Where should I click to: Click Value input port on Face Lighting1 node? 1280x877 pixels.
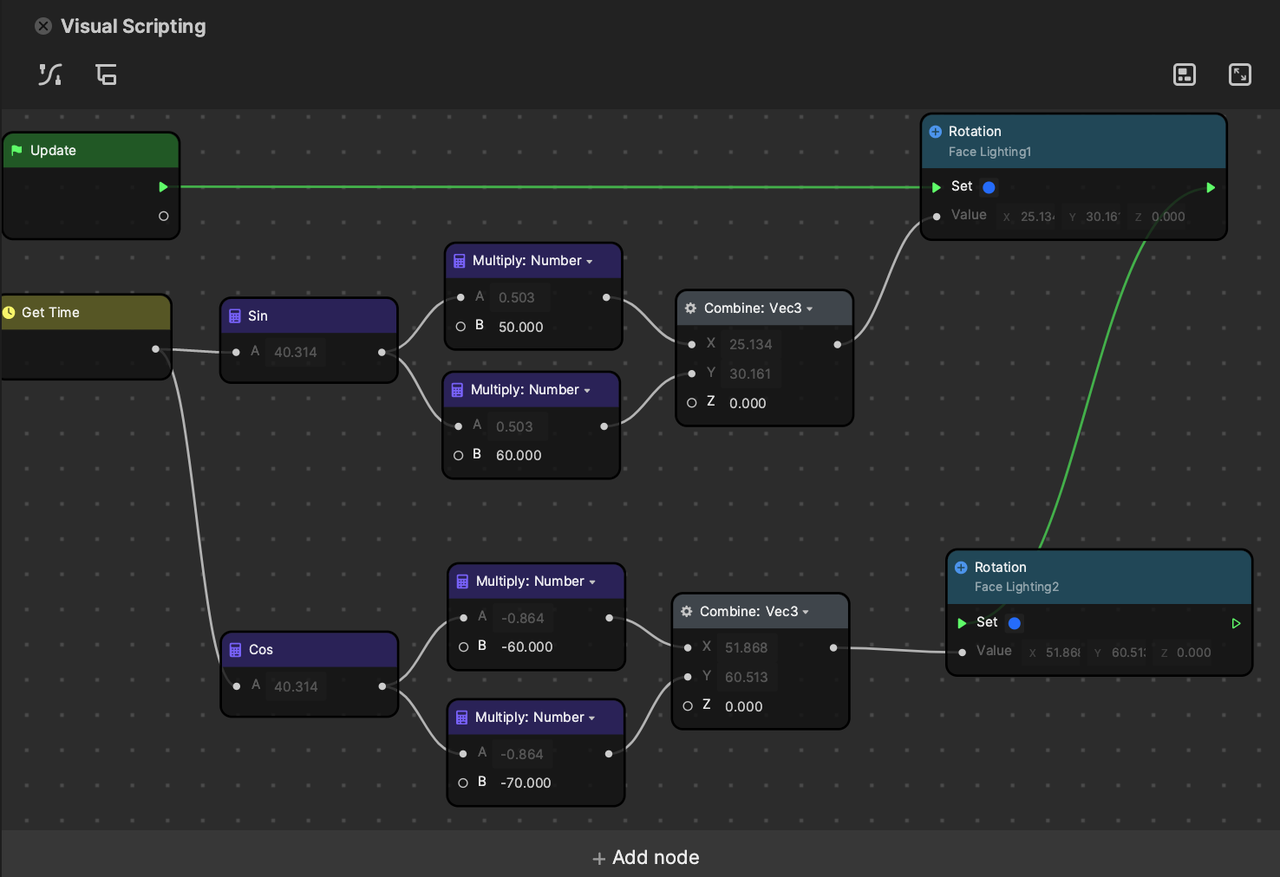936,216
